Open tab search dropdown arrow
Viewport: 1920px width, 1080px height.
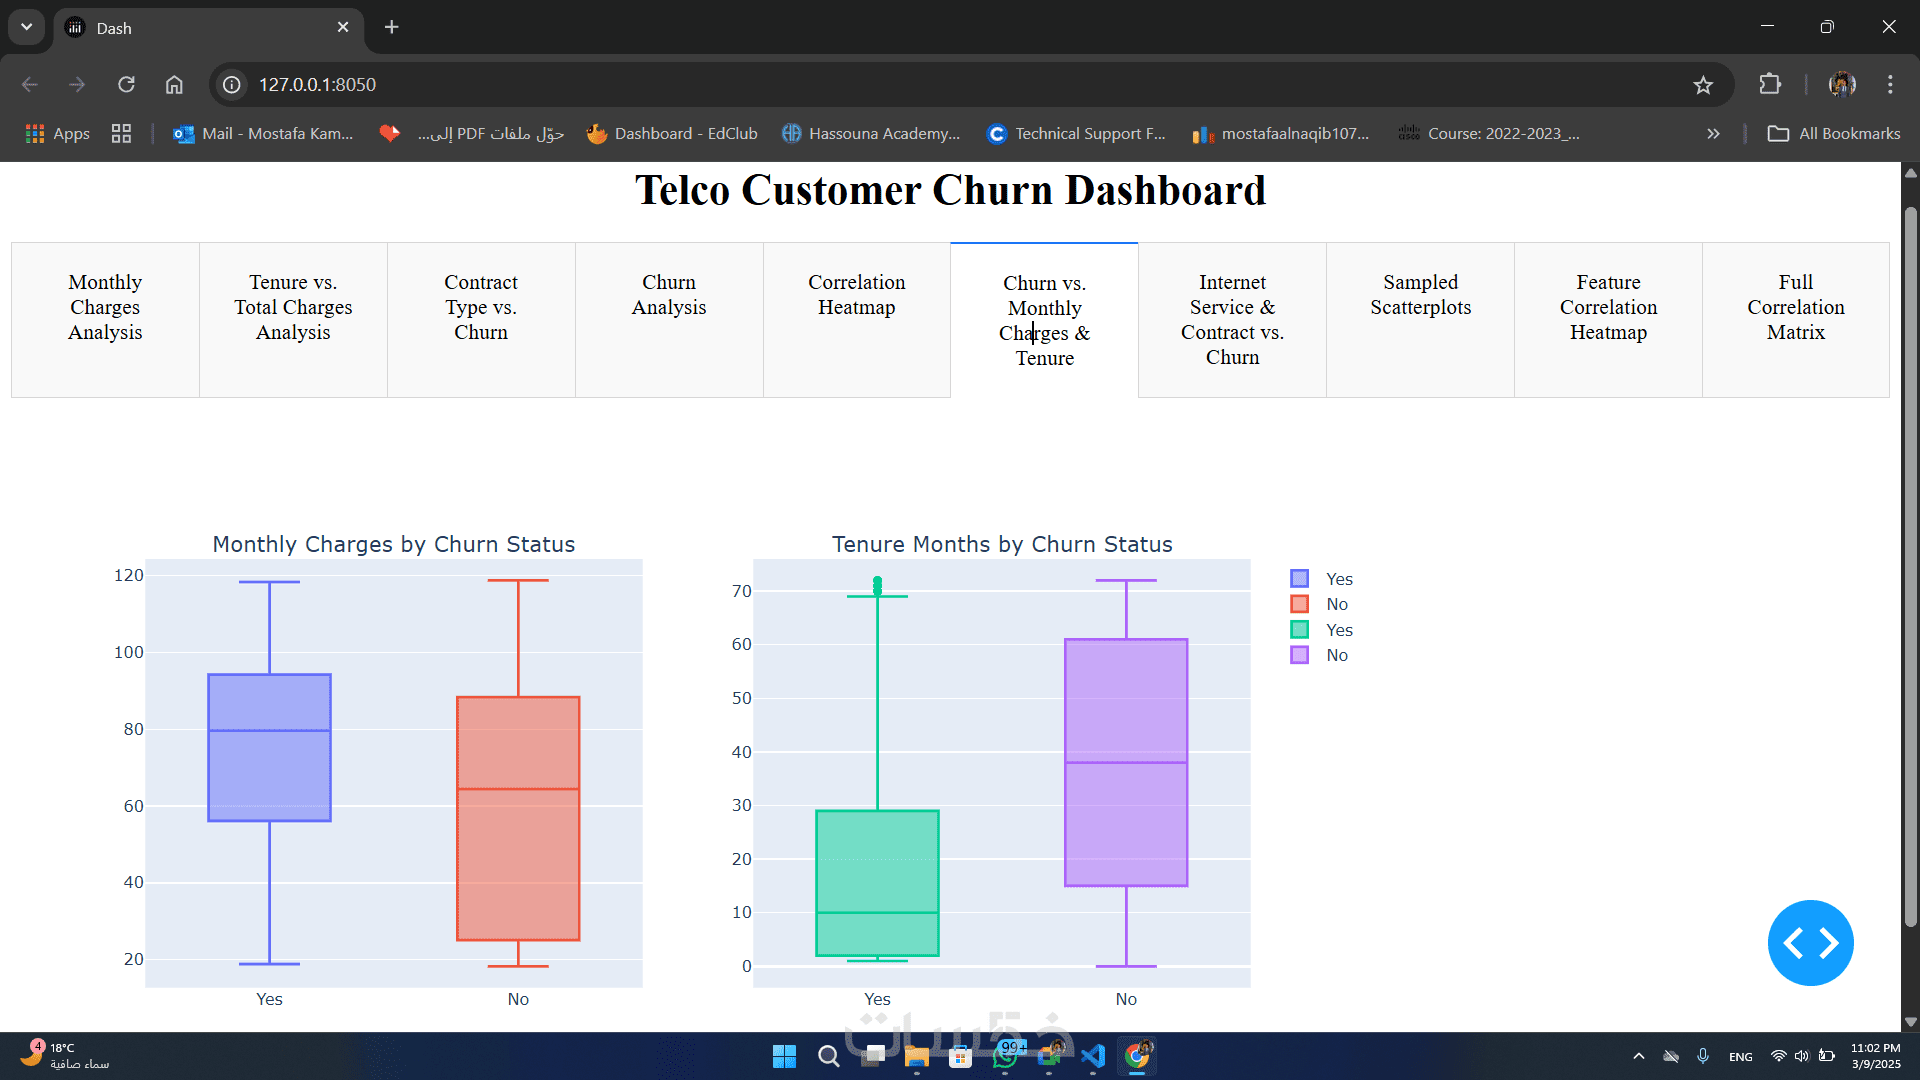(27, 27)
